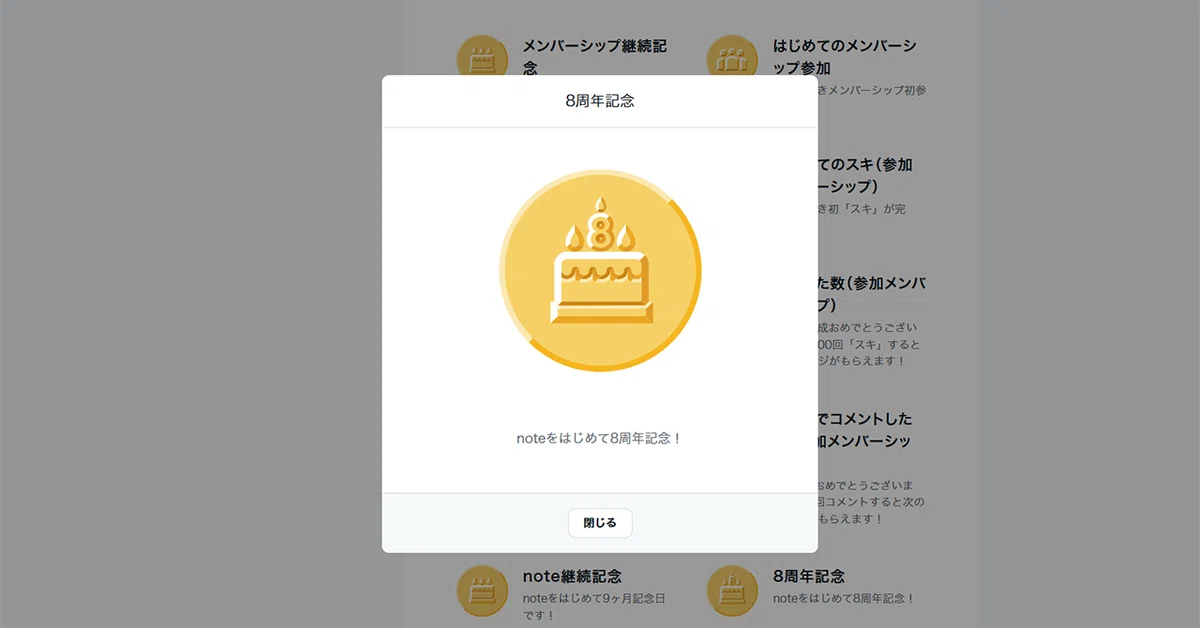This screenshot has height=628, width=1200.
Task: Click the large 8th anniversary cake badge
Action: (600, 270)
